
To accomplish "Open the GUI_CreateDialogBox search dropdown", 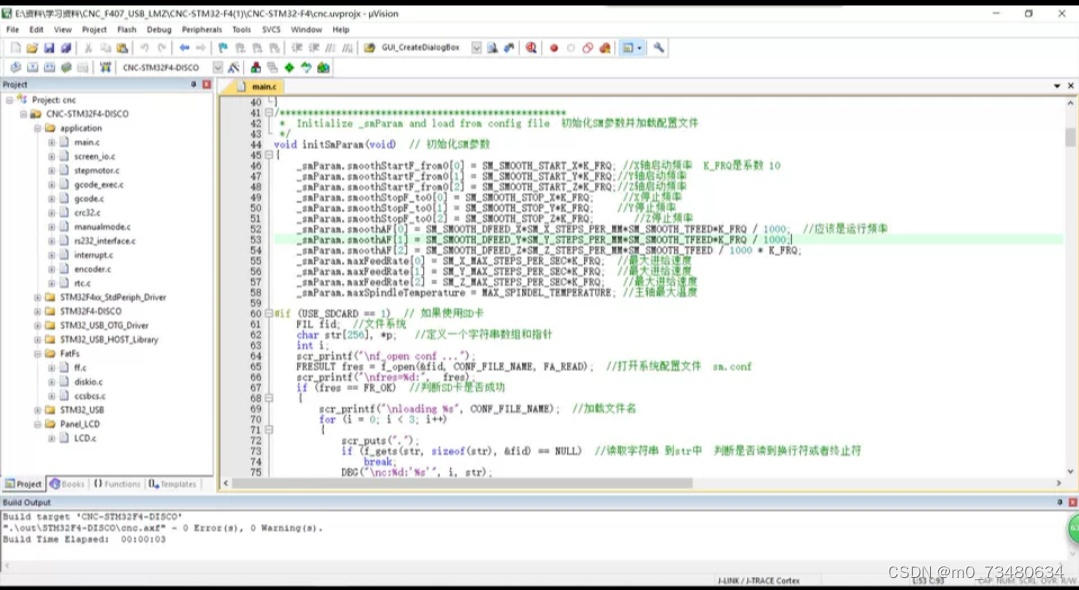I will tap(476, 48).
